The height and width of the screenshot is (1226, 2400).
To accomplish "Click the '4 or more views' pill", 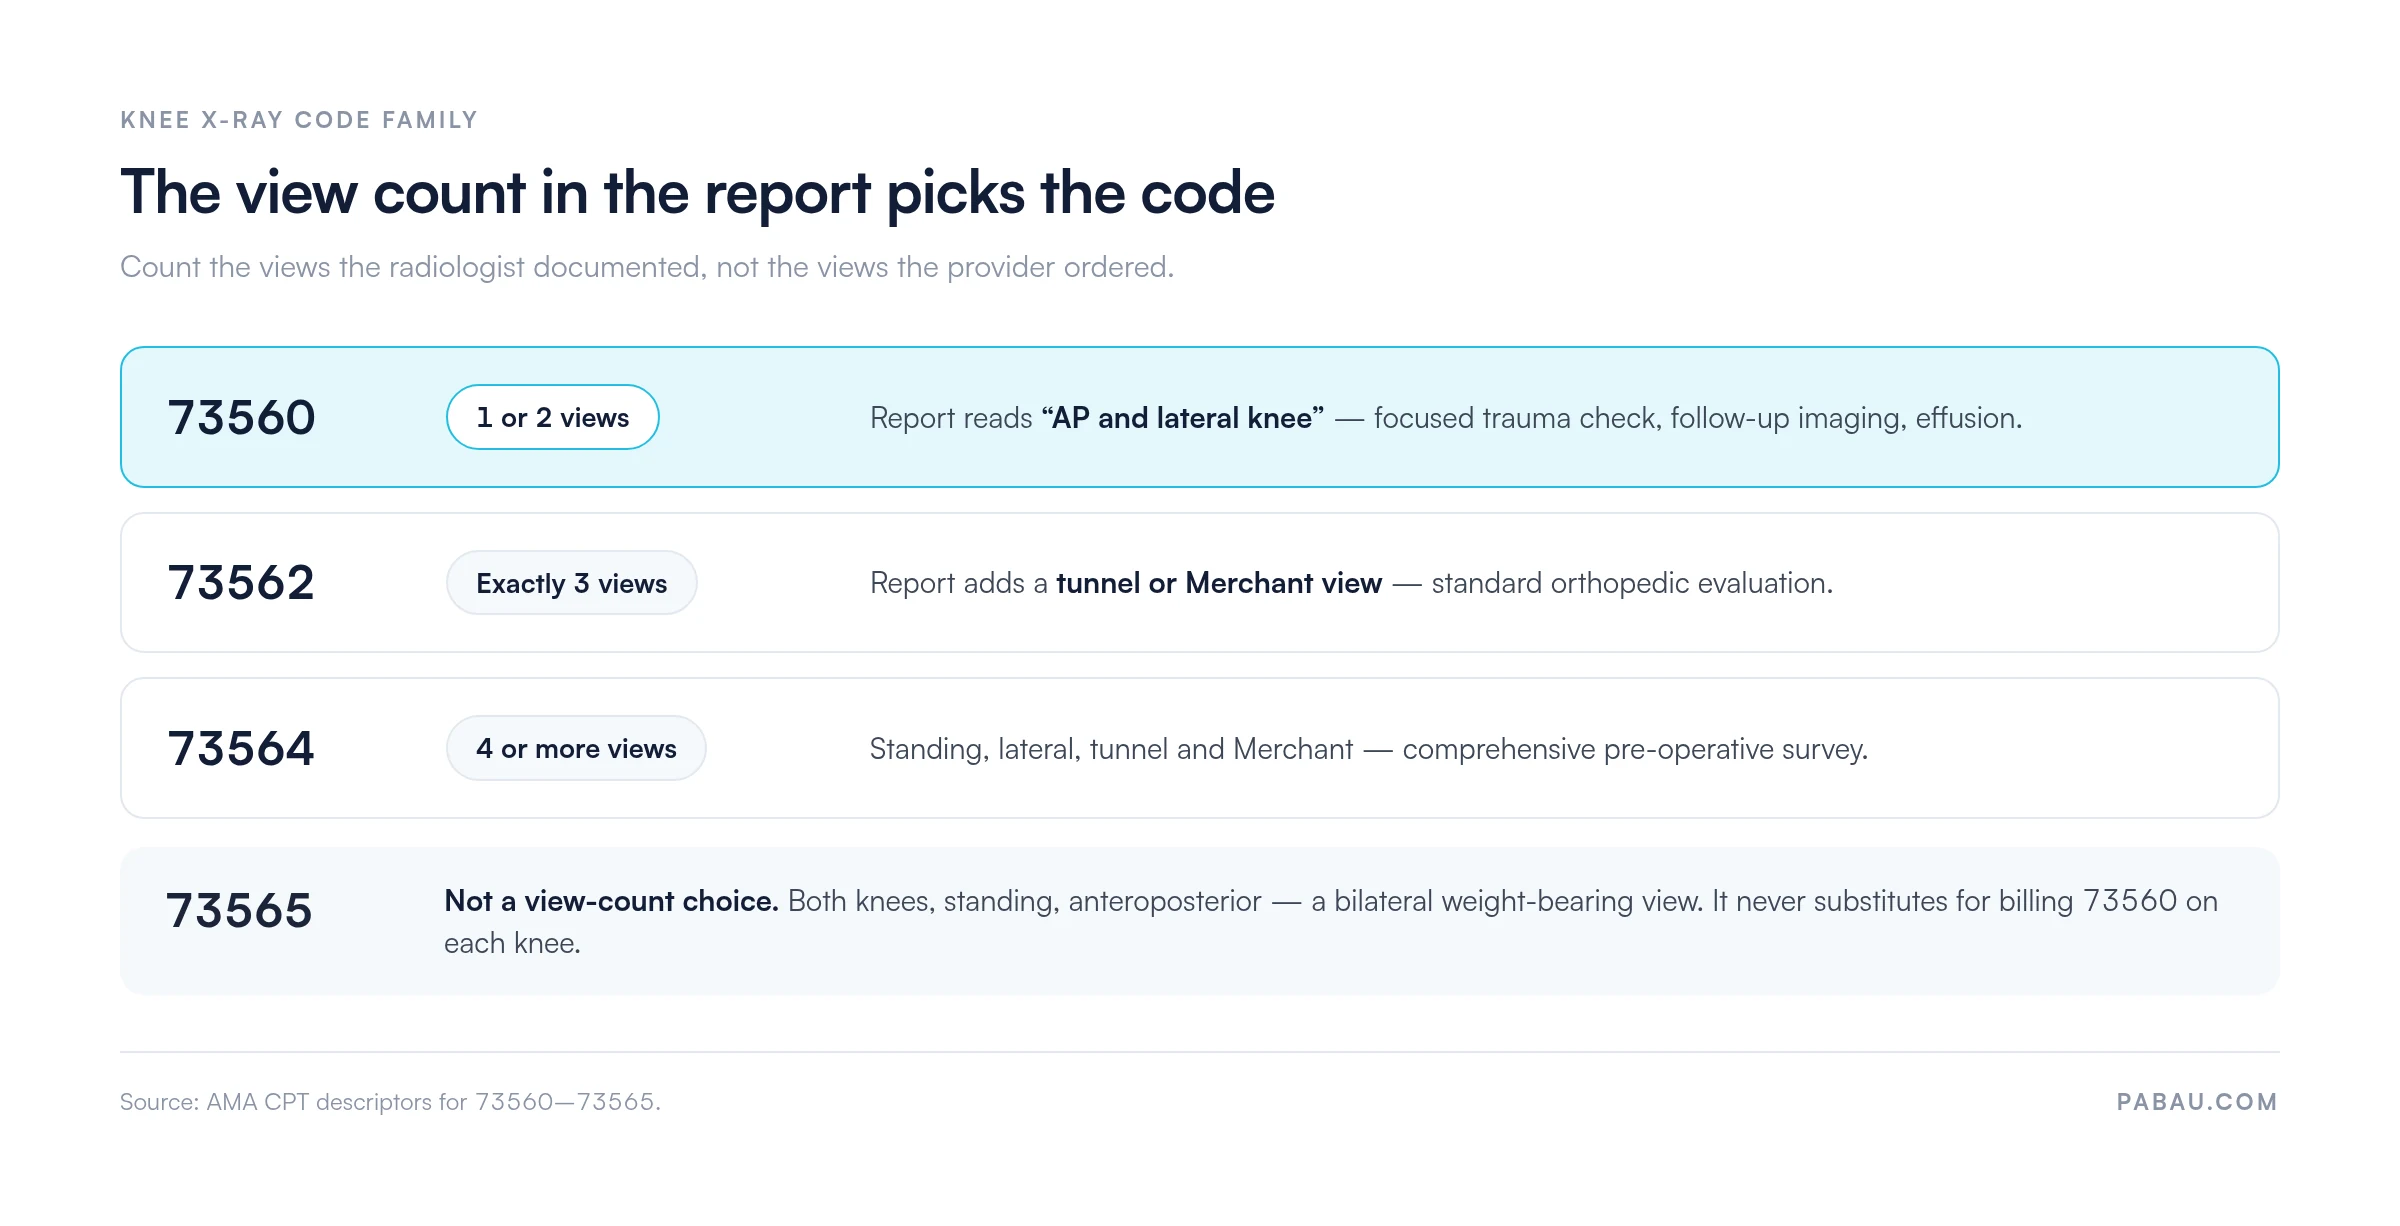I will click(x=576, y=748).
